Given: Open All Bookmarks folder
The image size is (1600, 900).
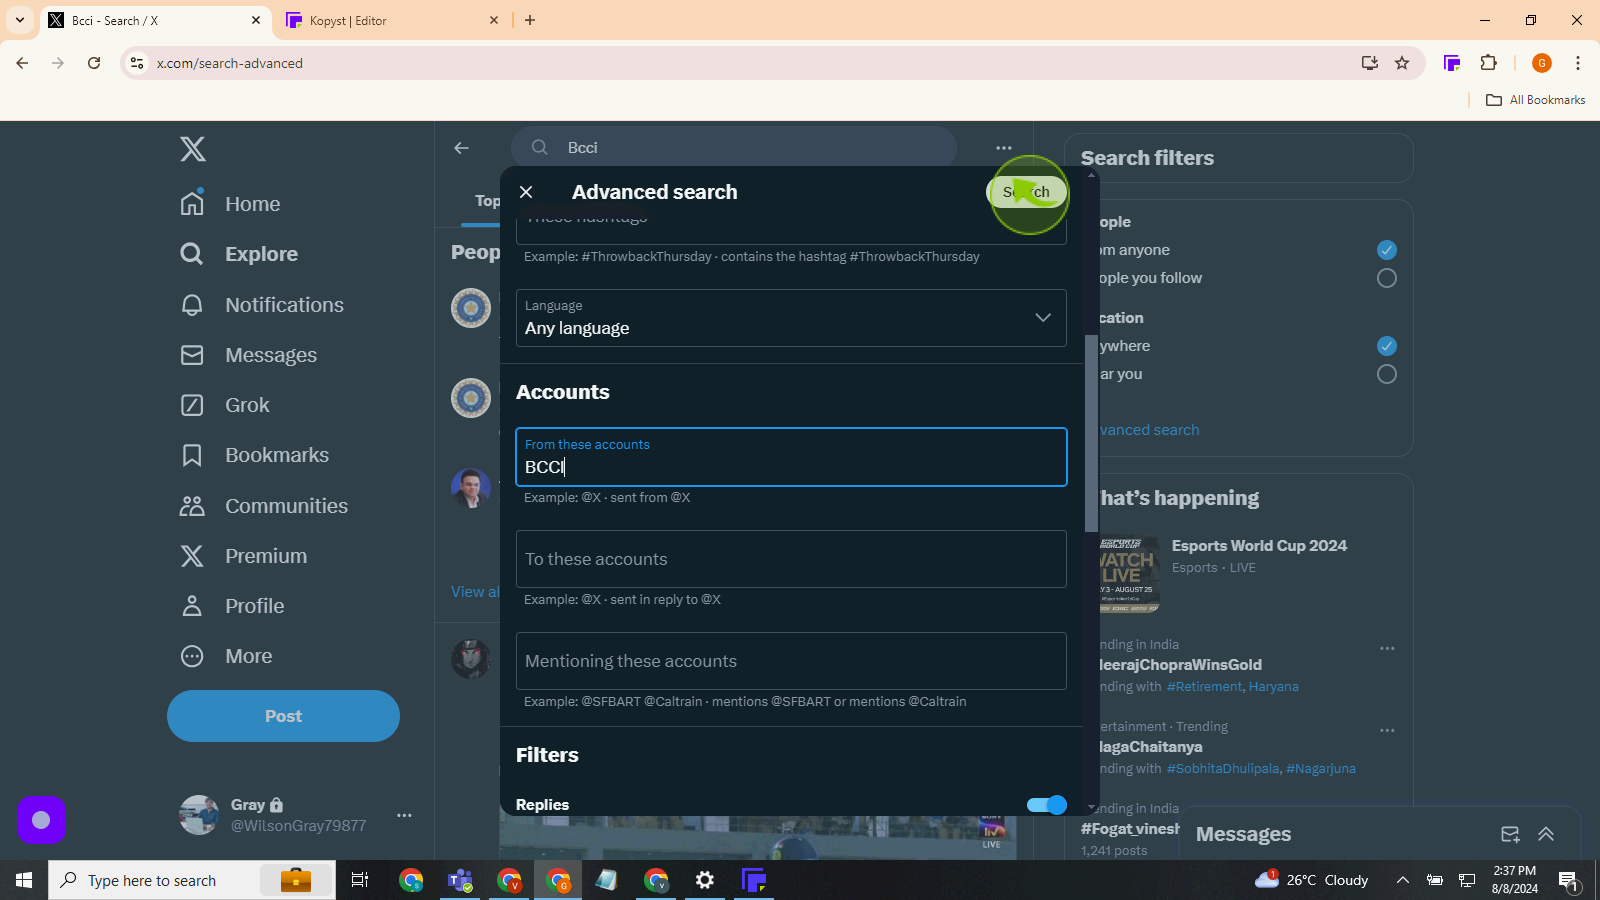Looking at the screenshot, I should (x=1536, y=100).
